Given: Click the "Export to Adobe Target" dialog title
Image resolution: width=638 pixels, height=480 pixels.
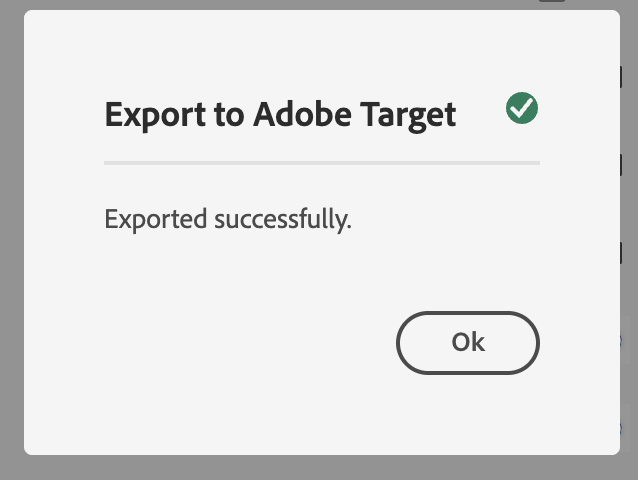Looking at the screenshot, I should [280, 114].
